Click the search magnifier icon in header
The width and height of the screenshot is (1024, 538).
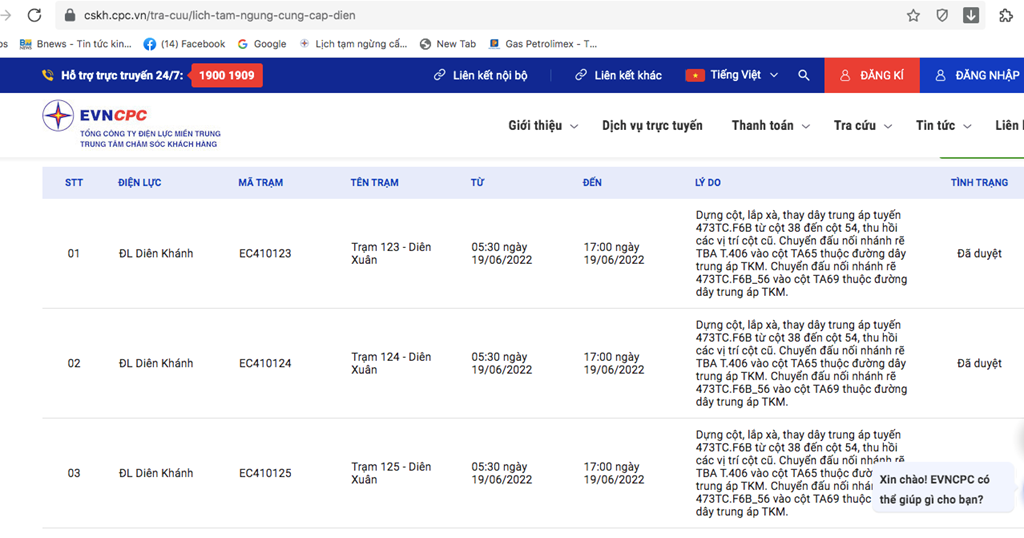(x=804, y=75)
